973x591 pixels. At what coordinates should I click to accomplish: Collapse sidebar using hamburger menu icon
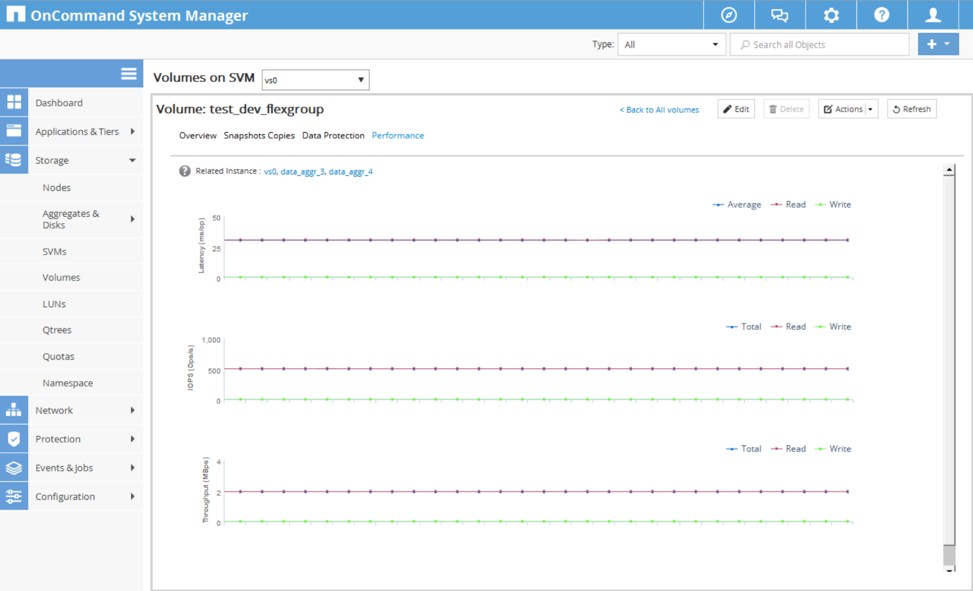(x=128, y=73)
